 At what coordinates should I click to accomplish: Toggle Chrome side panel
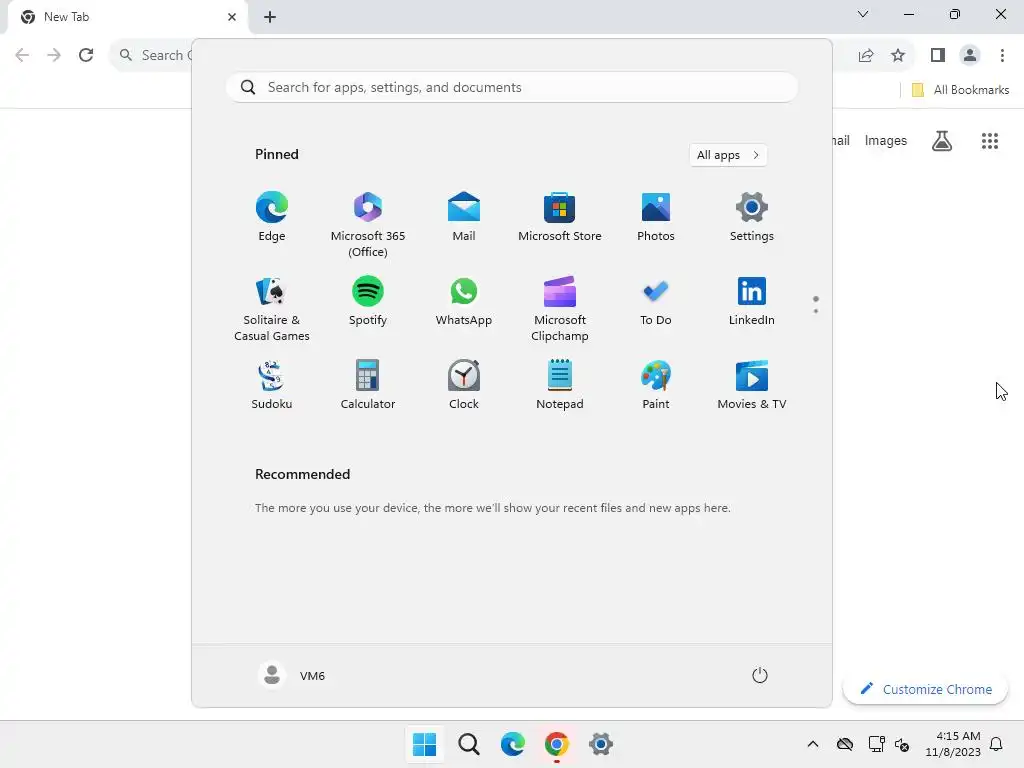[x=938, y=56]
